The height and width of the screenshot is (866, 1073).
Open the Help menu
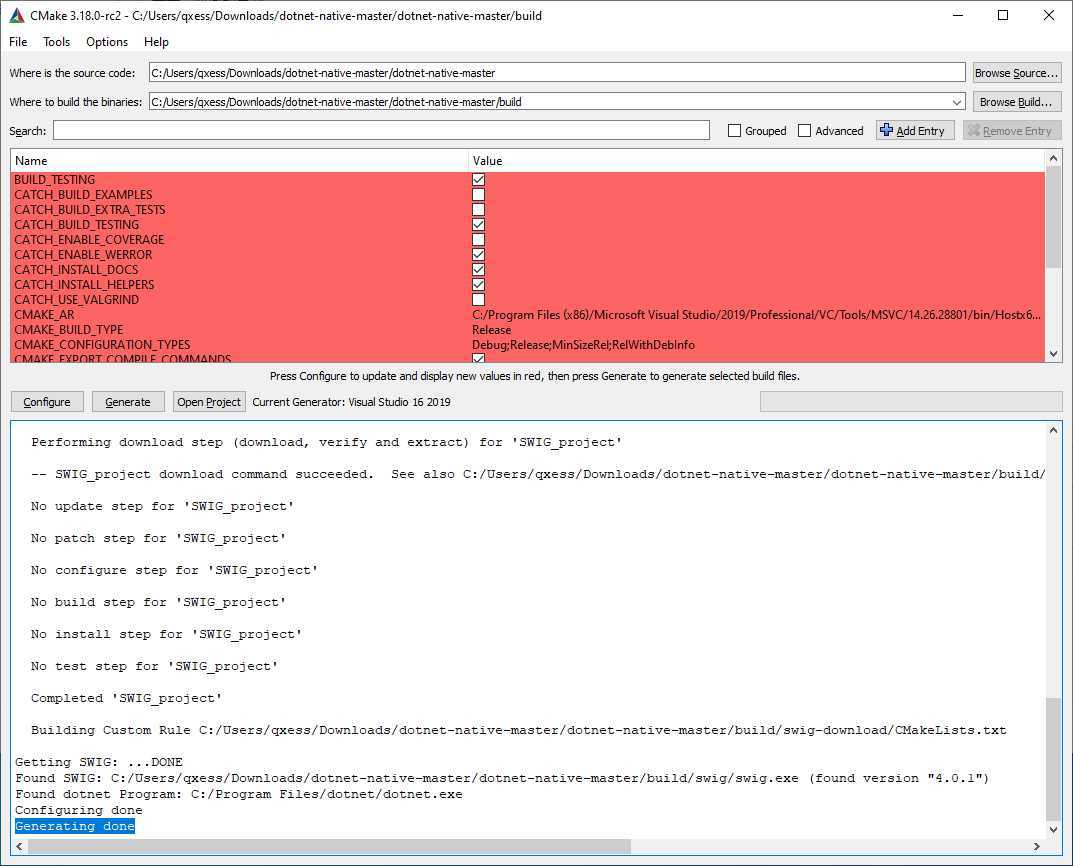tap(156, 42)
